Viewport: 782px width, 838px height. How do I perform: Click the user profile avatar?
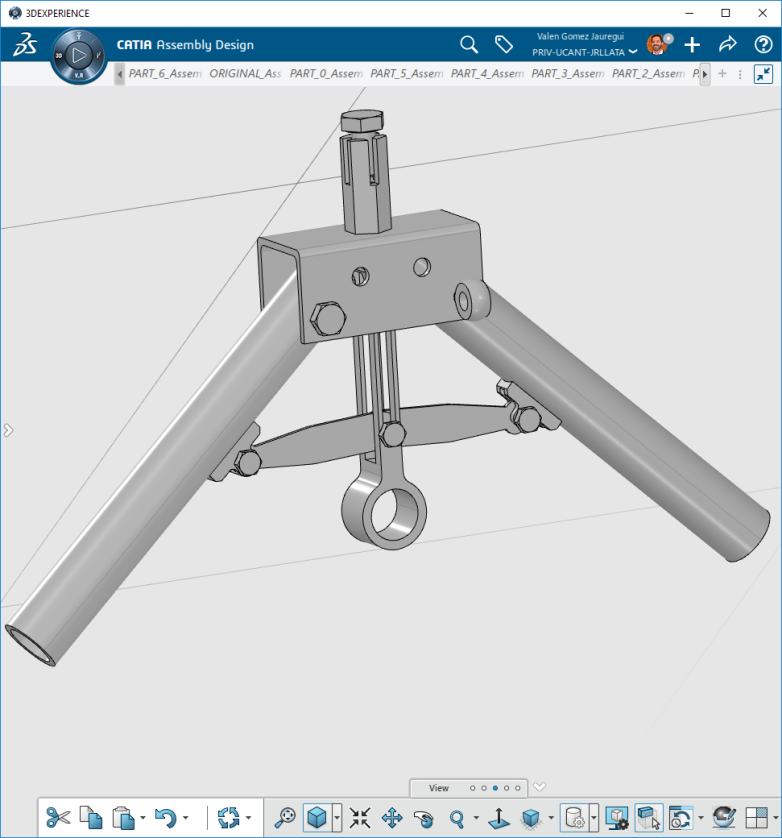pos(657,44)
